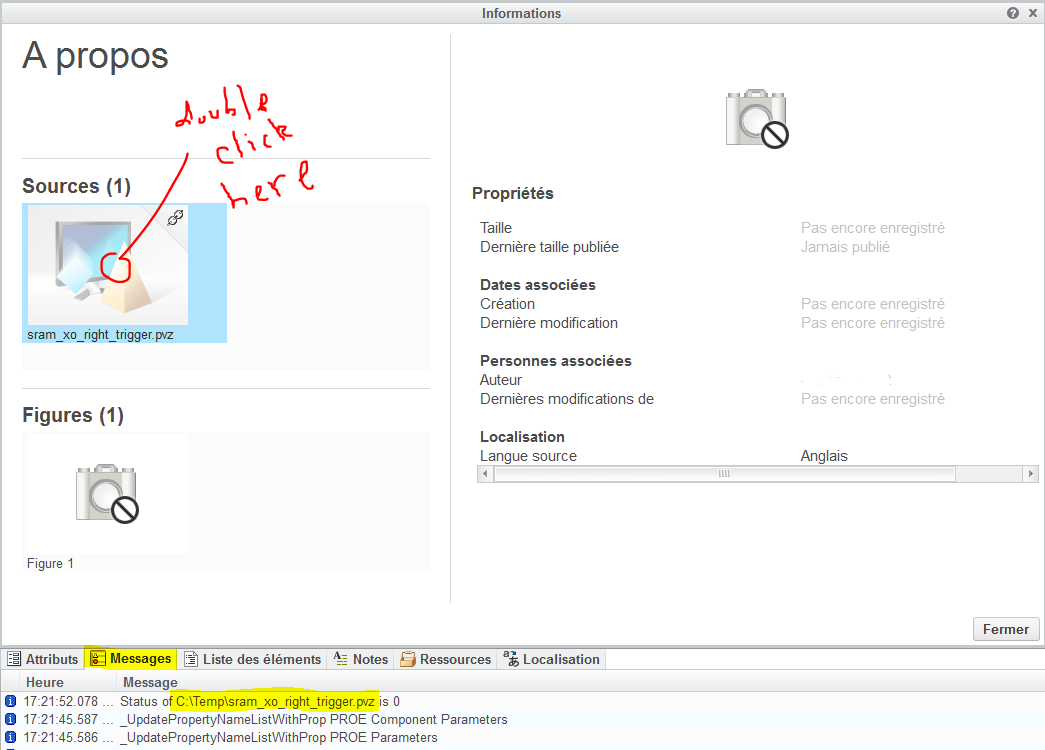Open the Liste des éléments tab
This screenshot has height=750, width=1045.
coord(253,659)
